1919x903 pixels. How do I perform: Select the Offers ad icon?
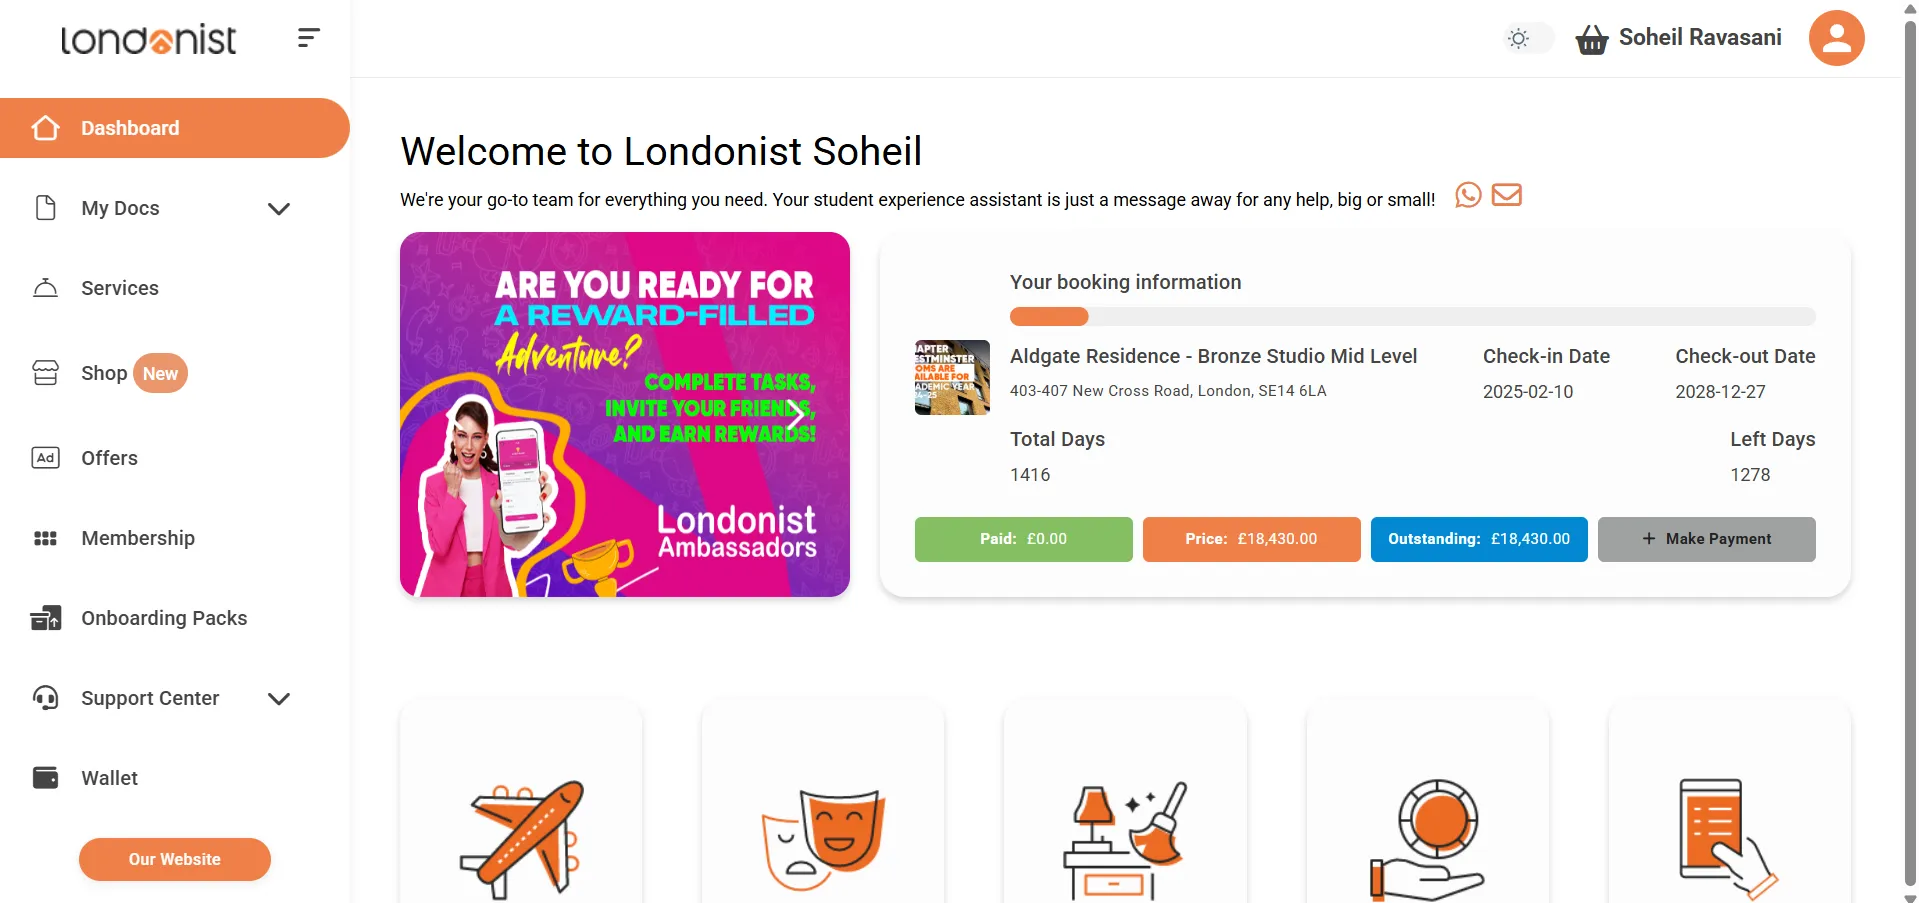[x=45, y=457]
